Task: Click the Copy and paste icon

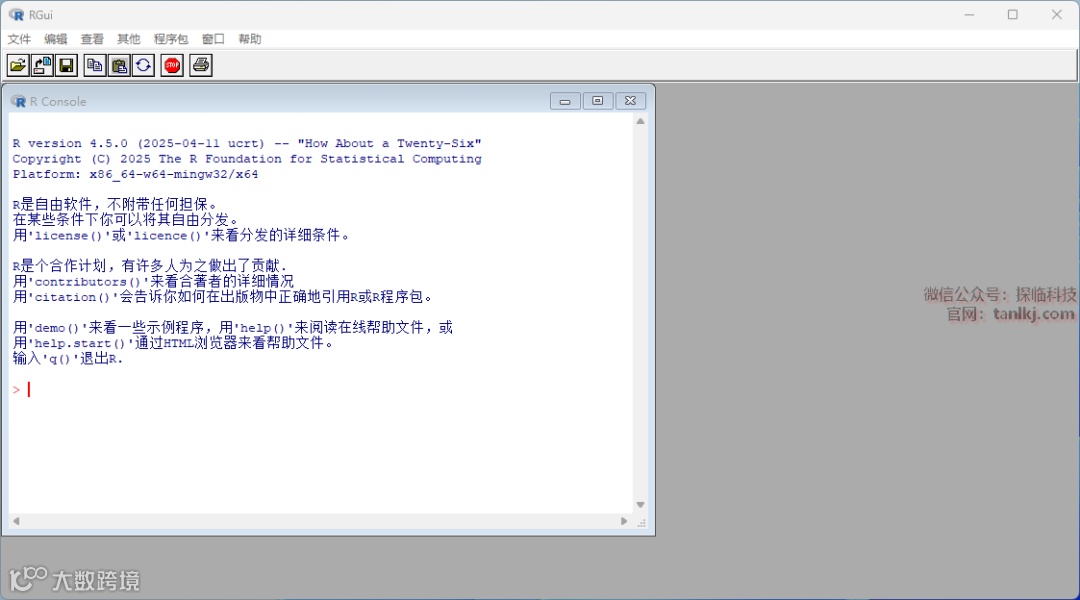Action: click(143, 65)
